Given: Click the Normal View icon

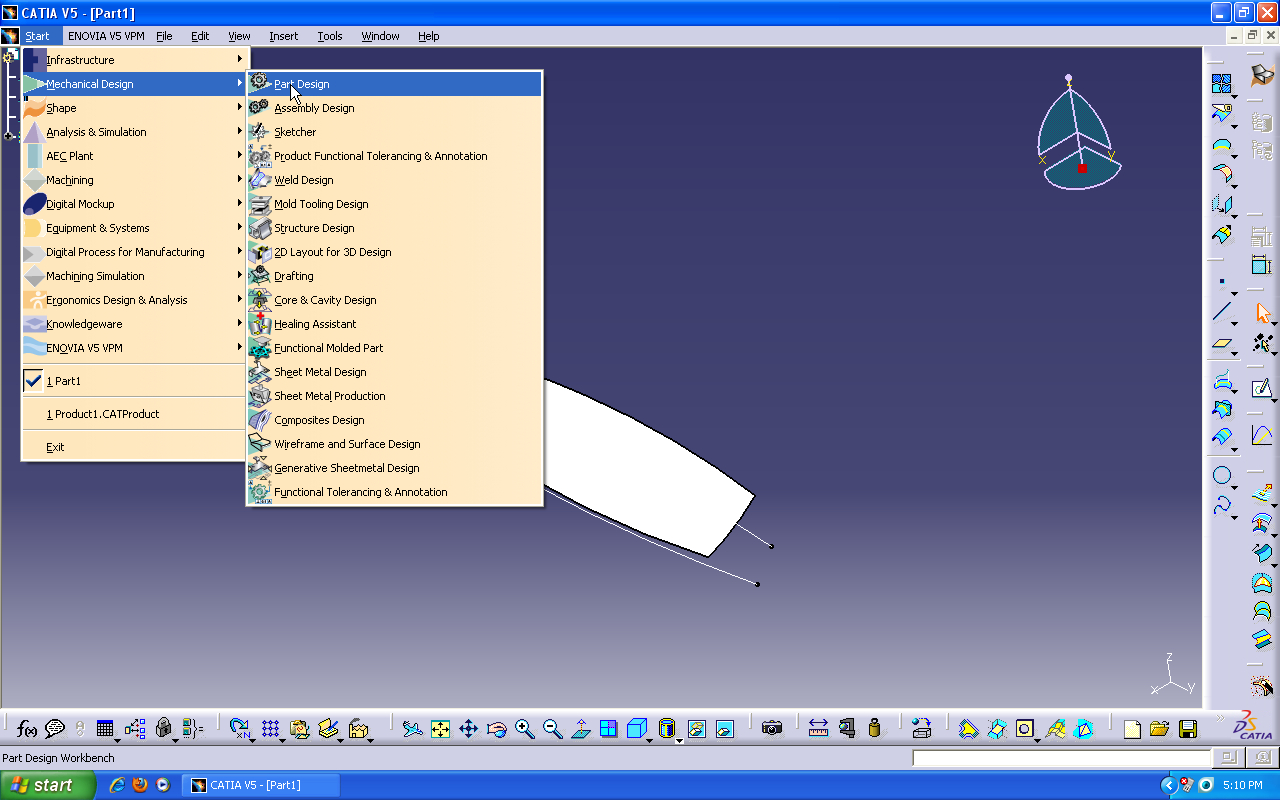Looking at the screenshot, I should (580, 729).
